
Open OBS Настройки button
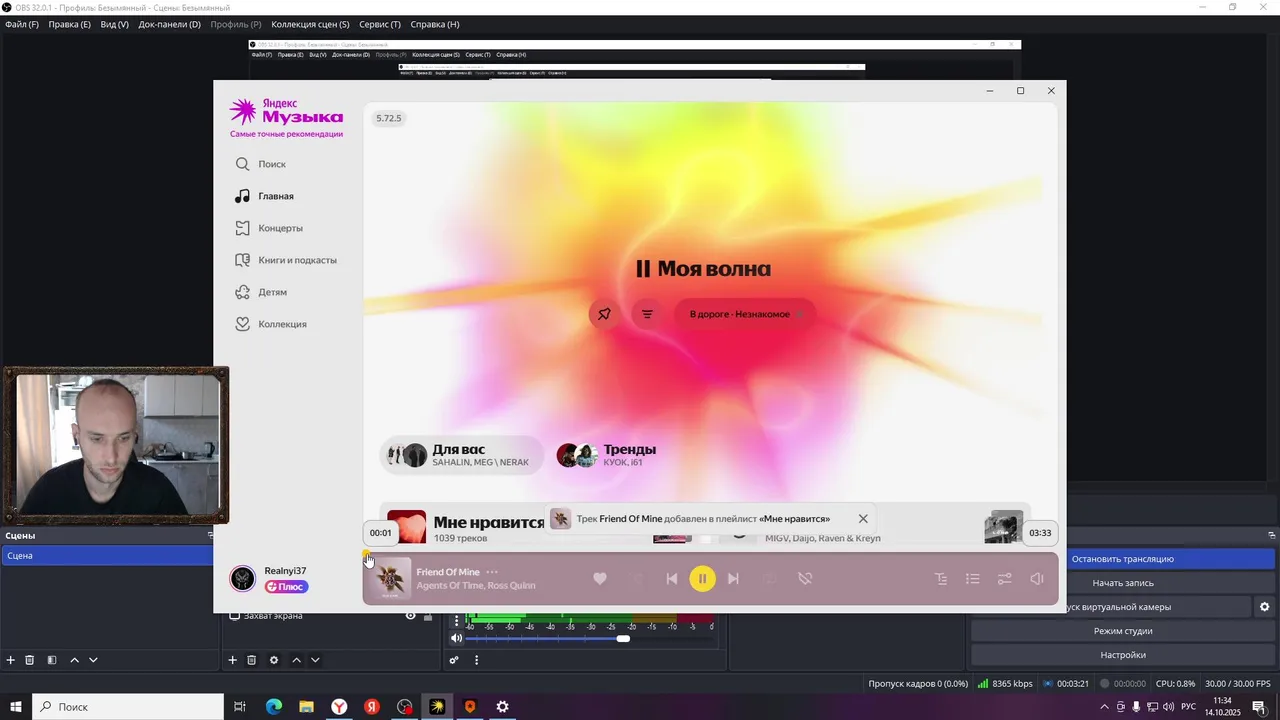click(x=1122, y=655)
